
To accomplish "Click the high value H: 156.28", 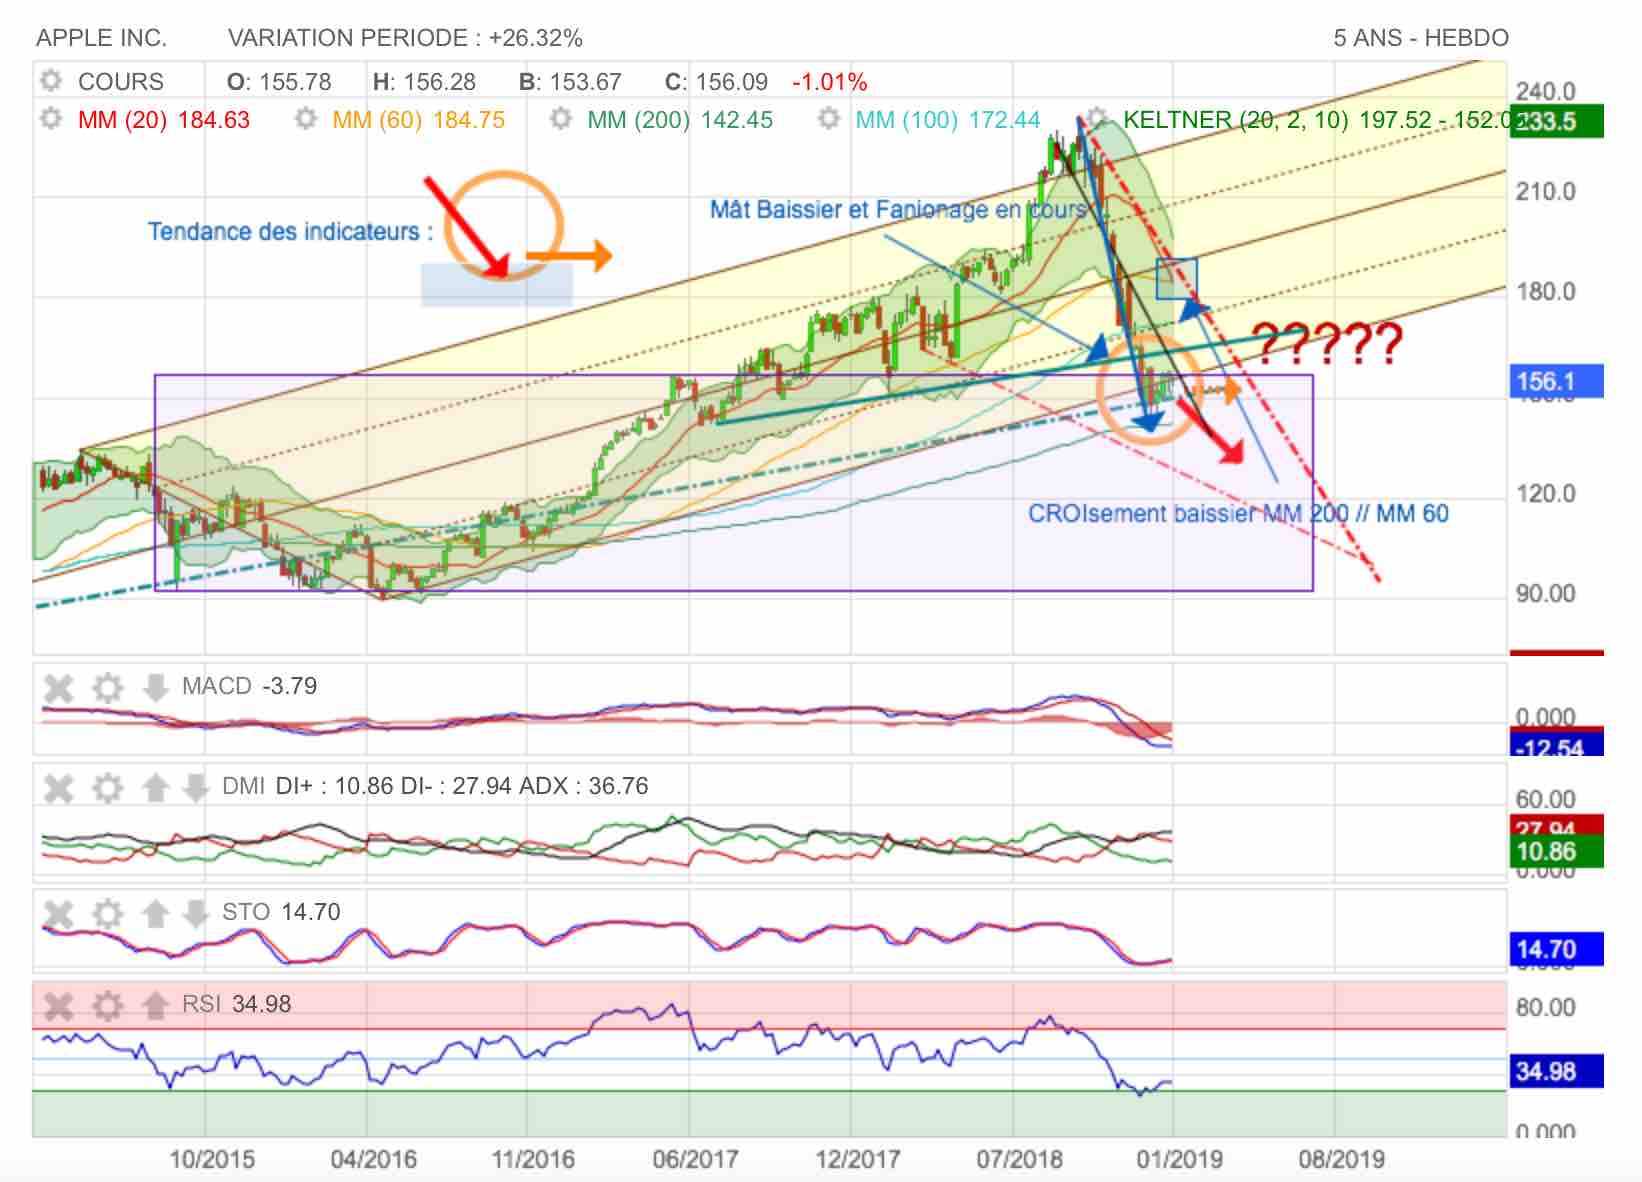I will (424, 81).
